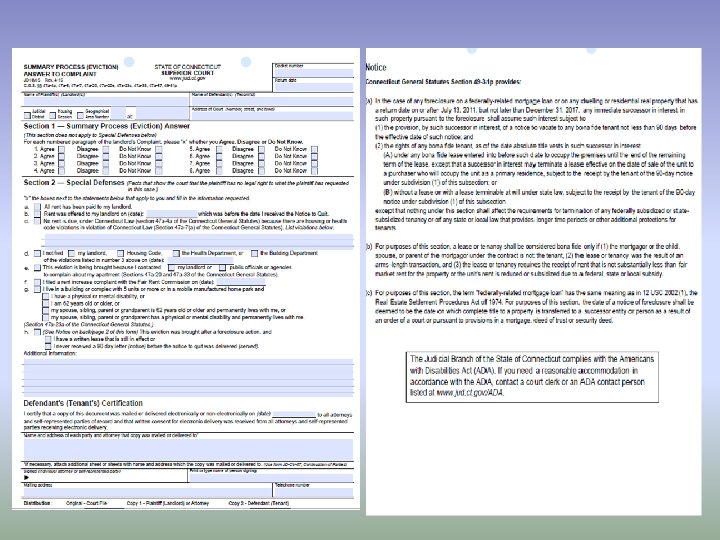720x540 pixels.
Task: Click the Mailing address field
Action: [147, 492]
